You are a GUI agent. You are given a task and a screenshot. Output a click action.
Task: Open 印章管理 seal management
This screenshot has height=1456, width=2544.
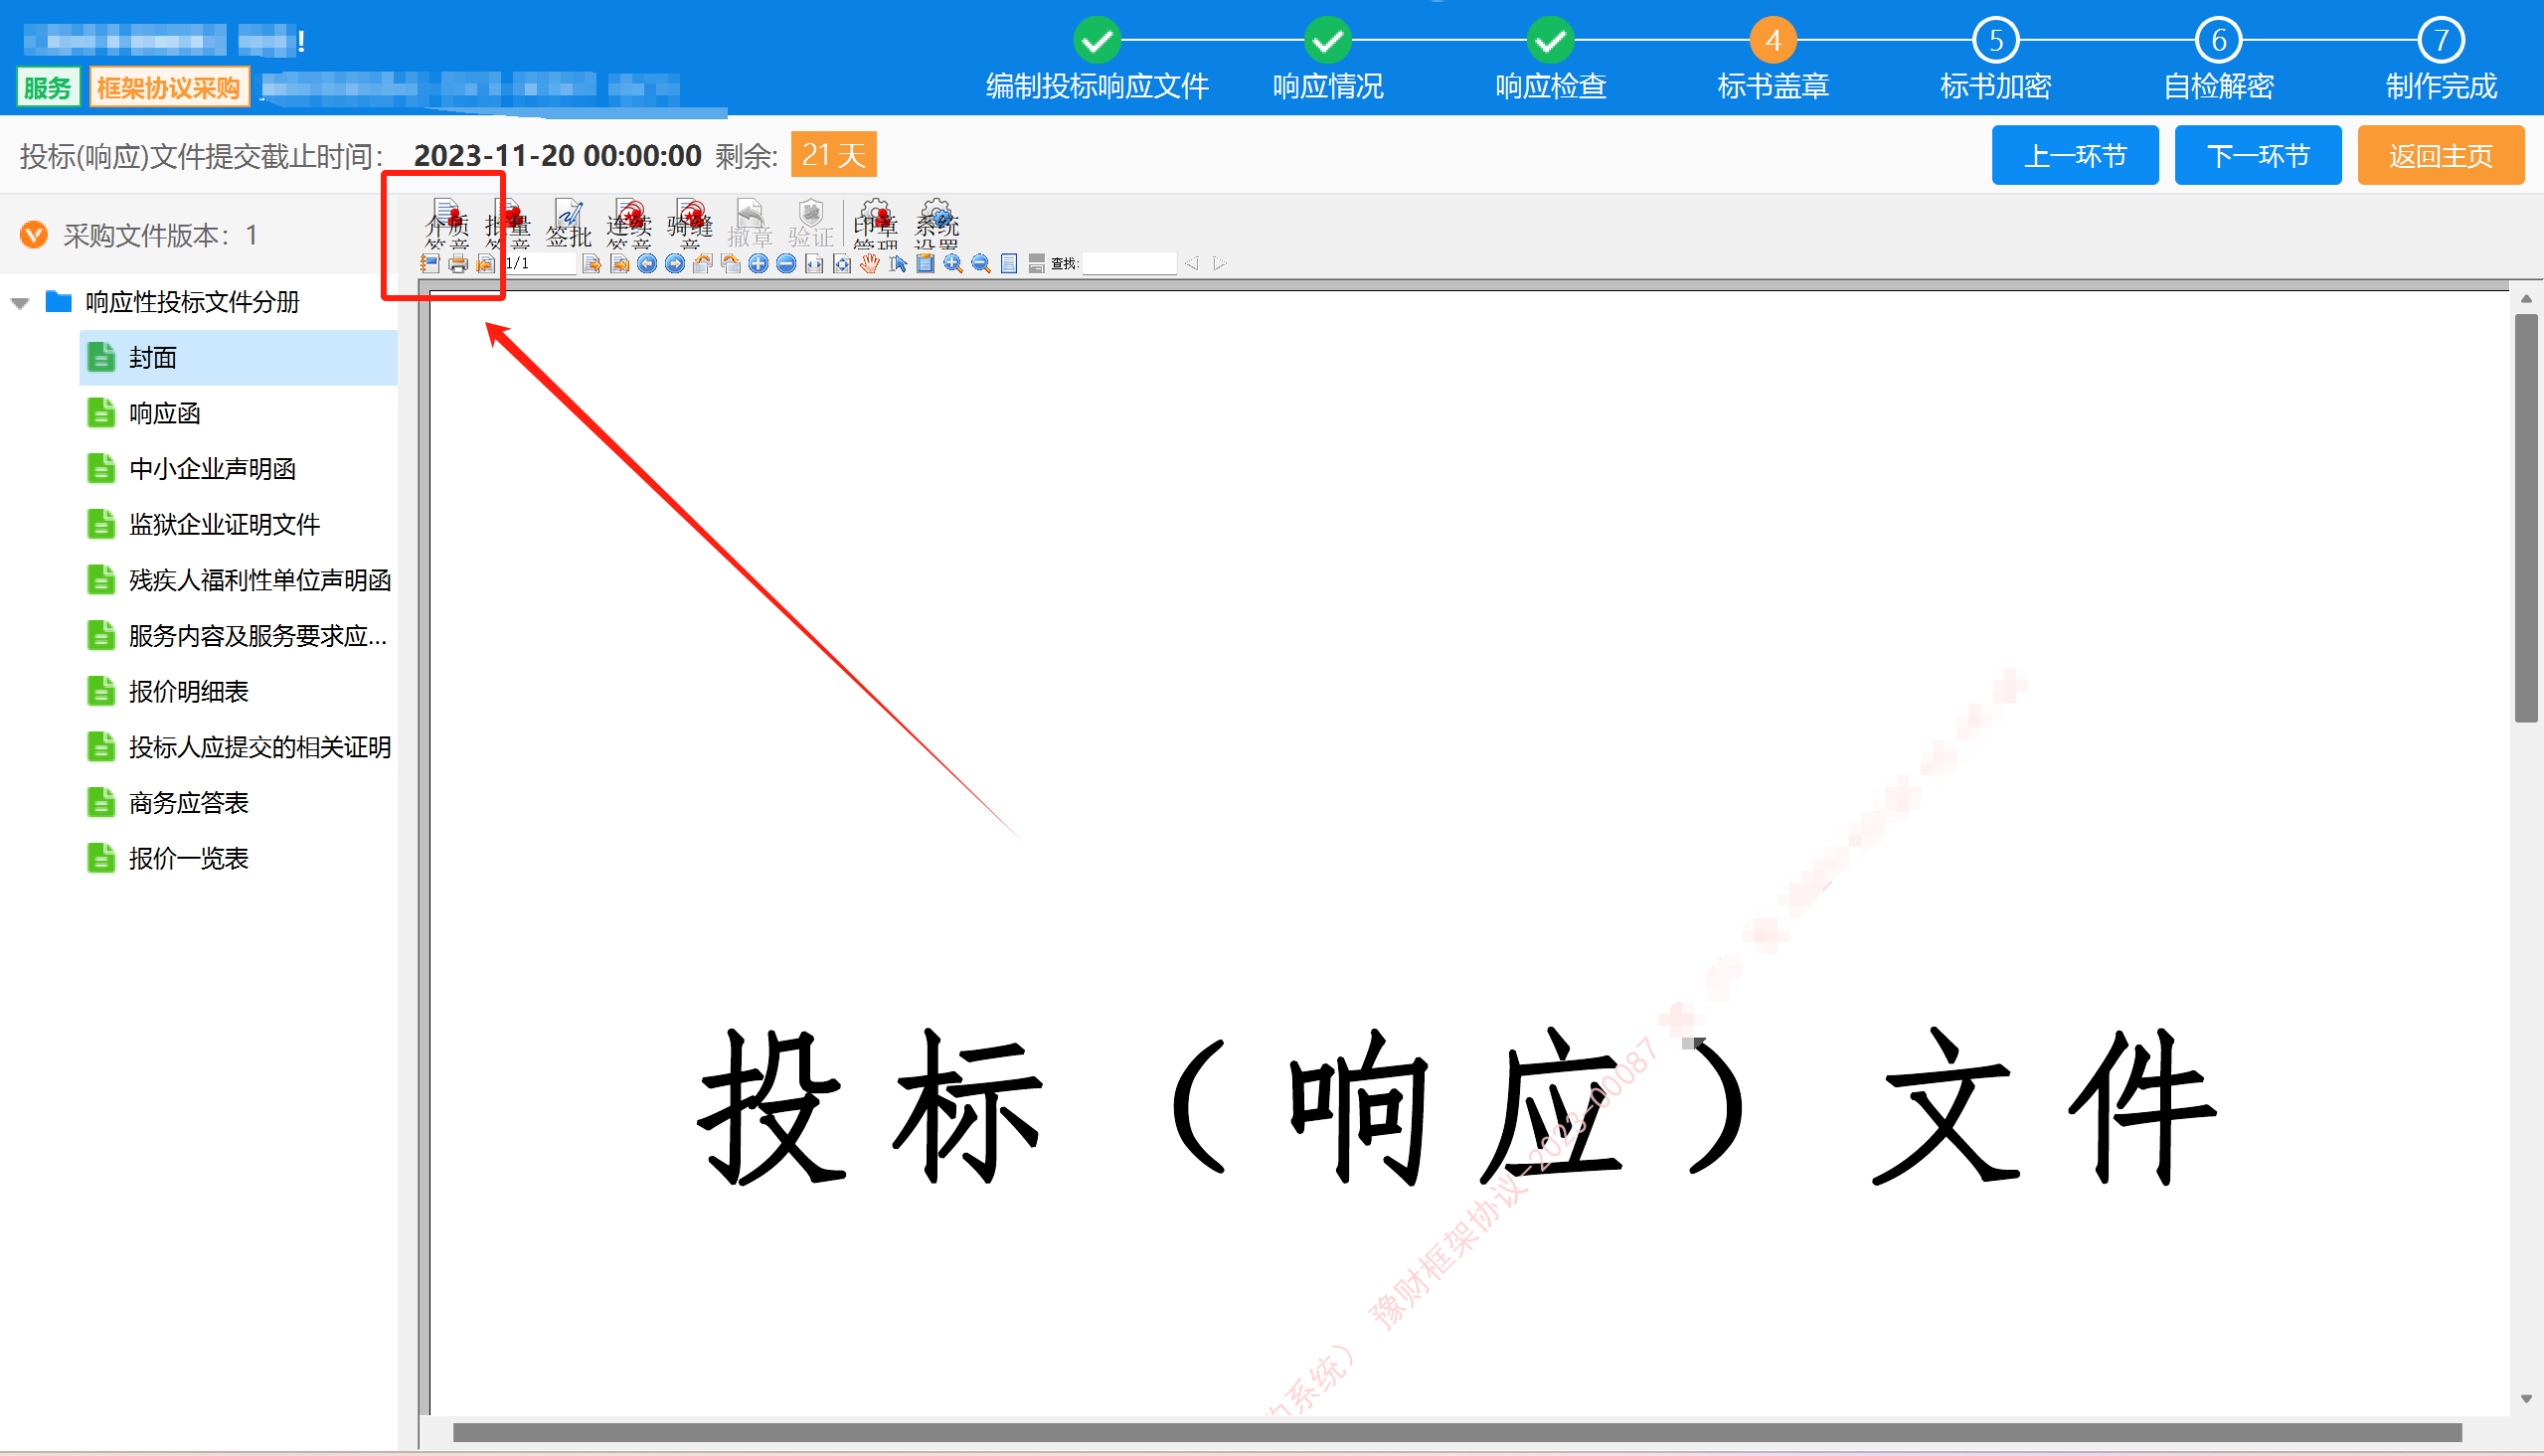point(876,222)
